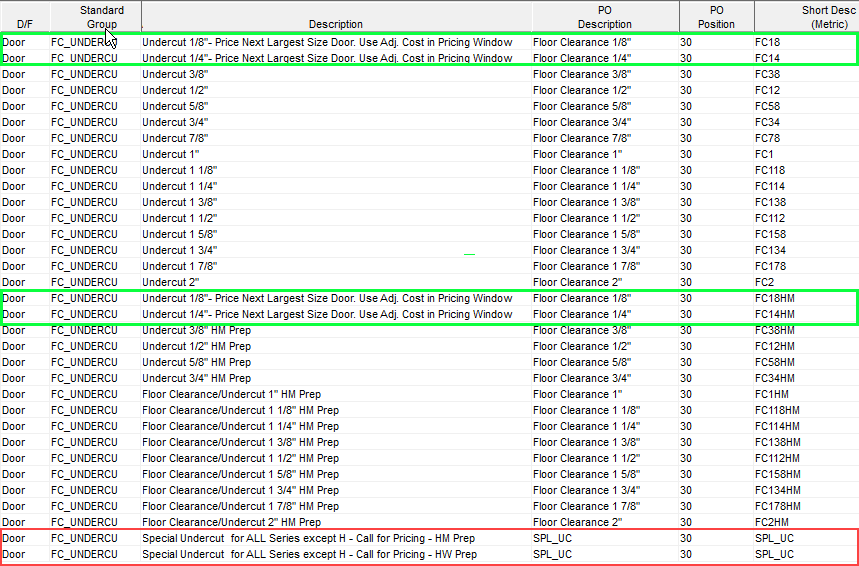Select the Special Undercut HM Prep row description
The height and width of the screenshot is (566, 859).
336,538
